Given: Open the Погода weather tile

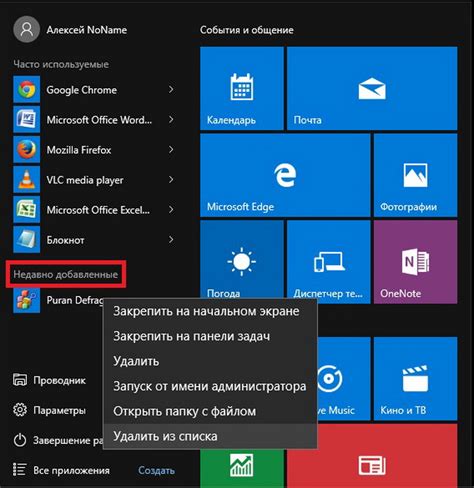Looking at the screenshot, I should (242, 260).
